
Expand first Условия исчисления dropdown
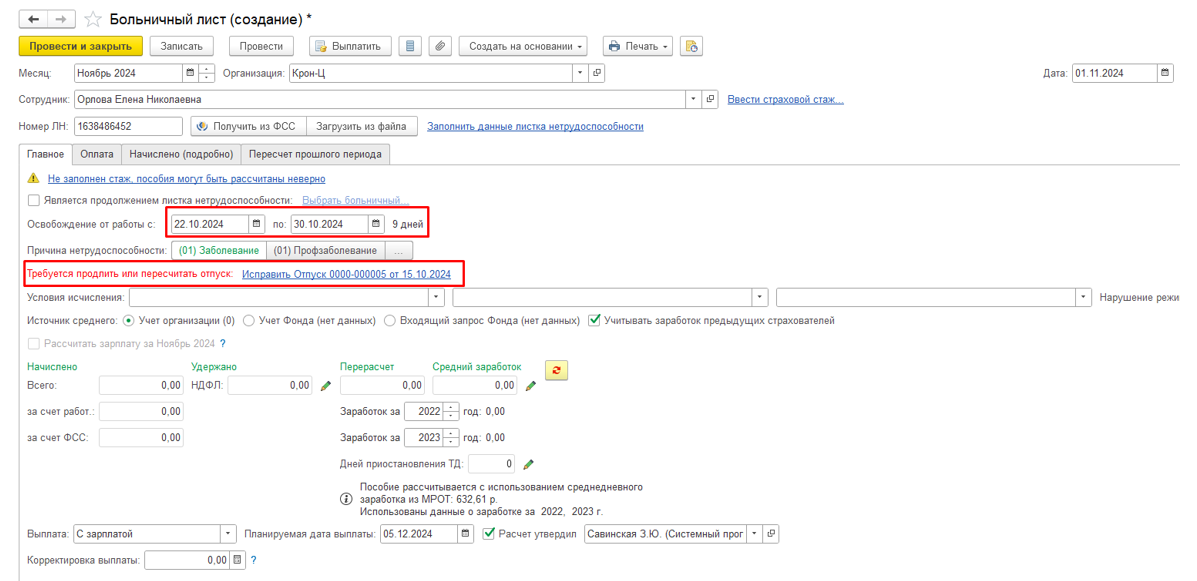point(436,296)
